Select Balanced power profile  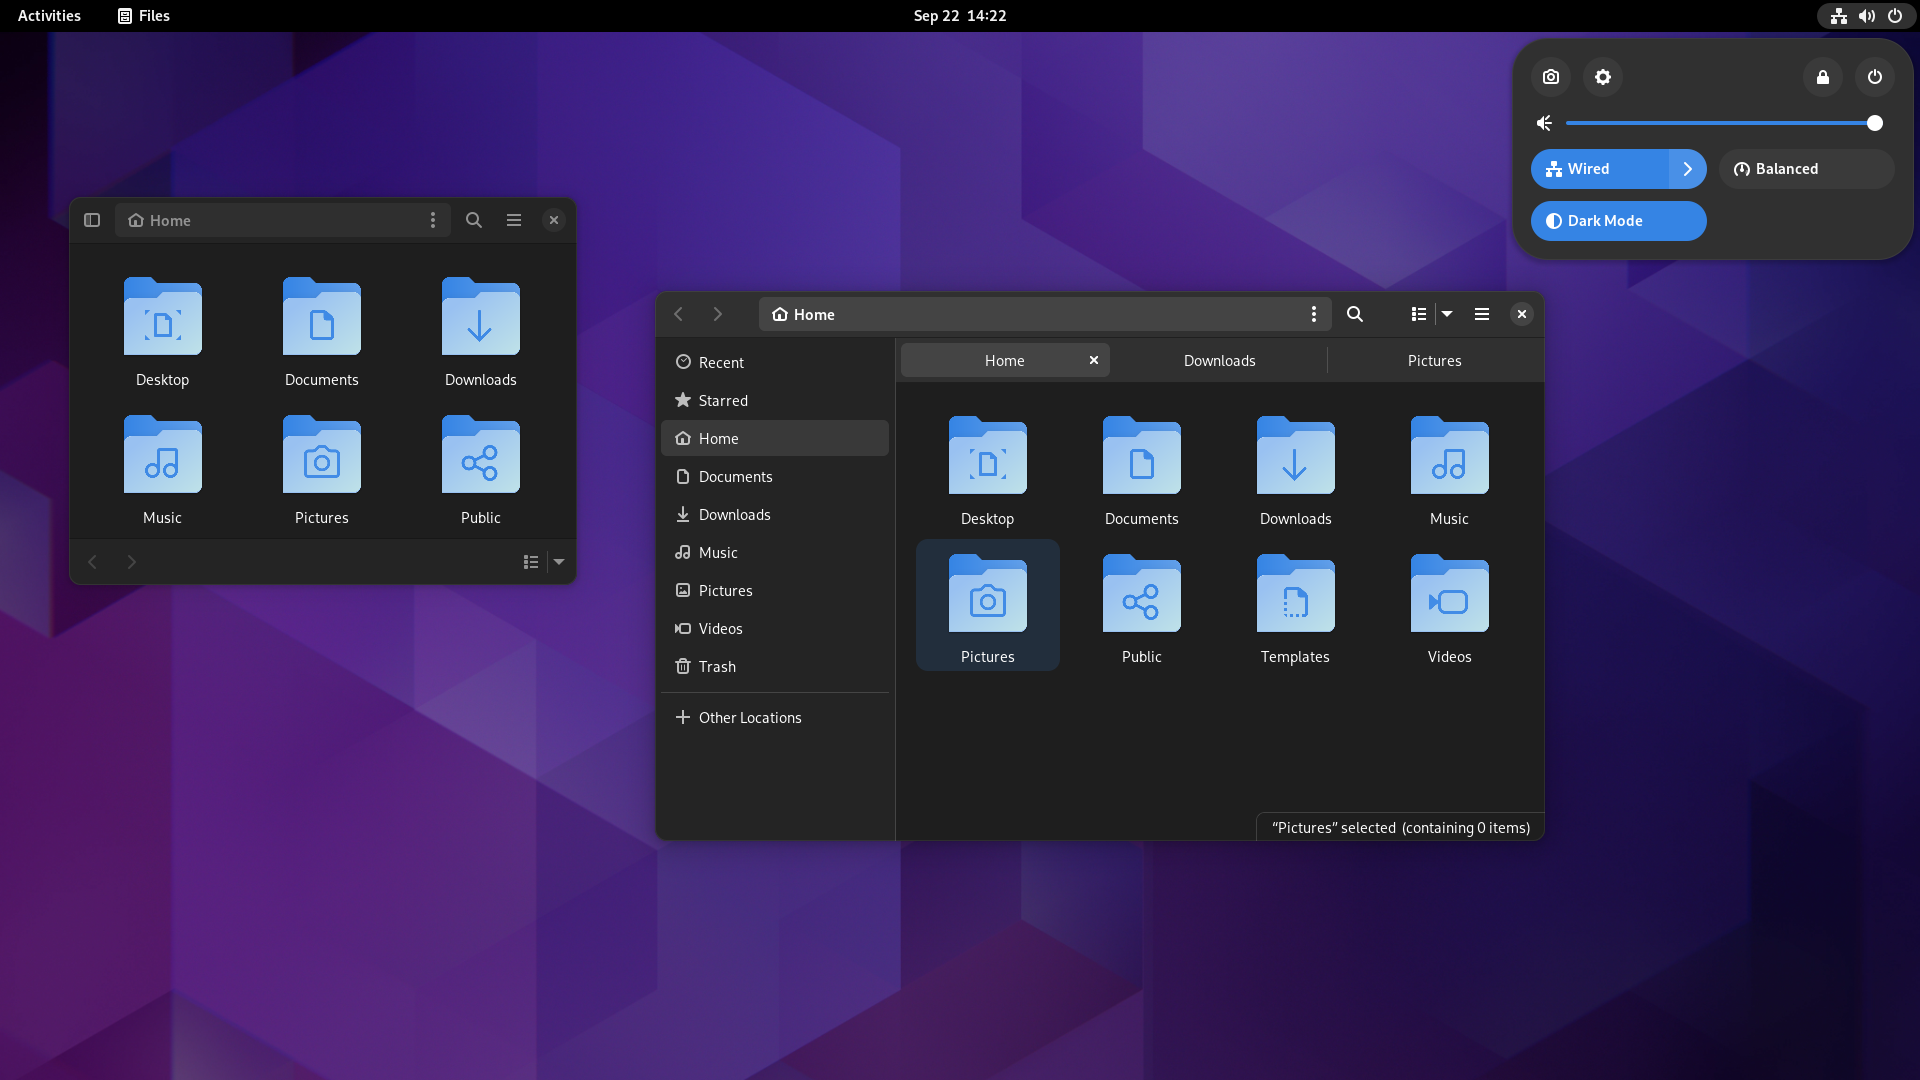[1807, 169]
